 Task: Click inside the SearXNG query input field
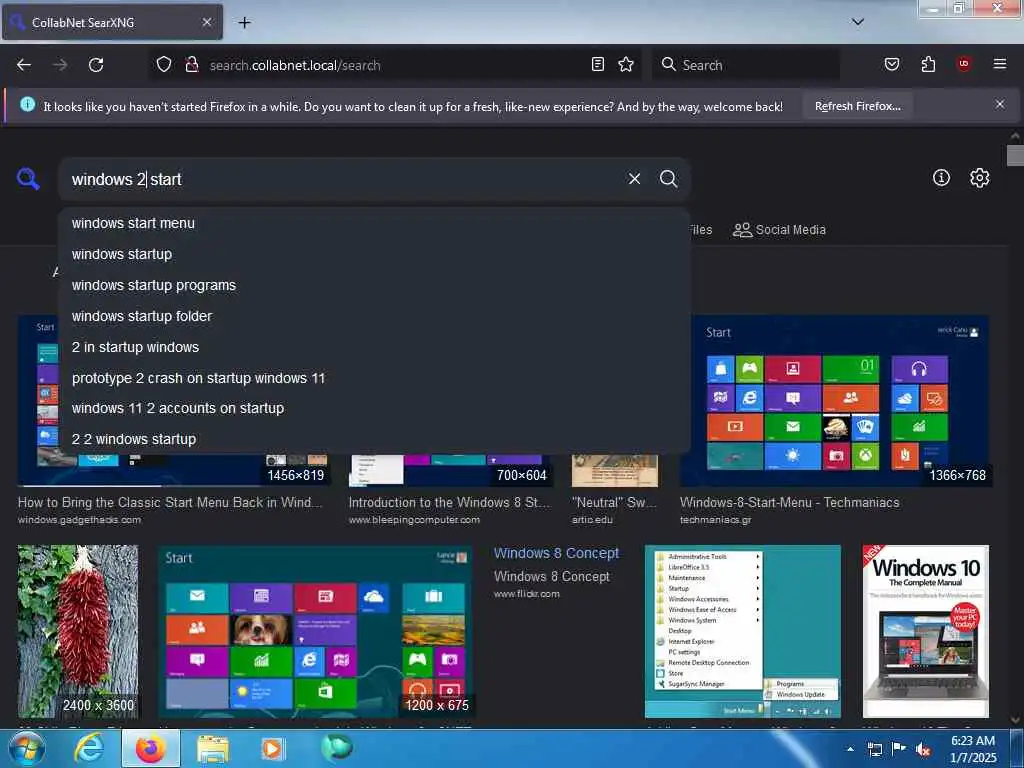[340, 179]
